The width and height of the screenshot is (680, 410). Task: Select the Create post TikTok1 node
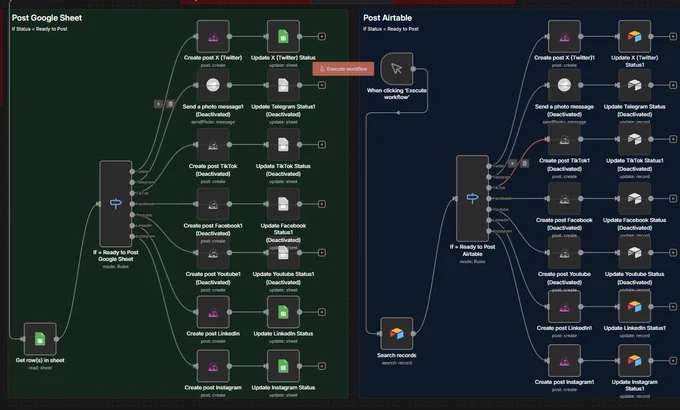(x=564, y=139)
